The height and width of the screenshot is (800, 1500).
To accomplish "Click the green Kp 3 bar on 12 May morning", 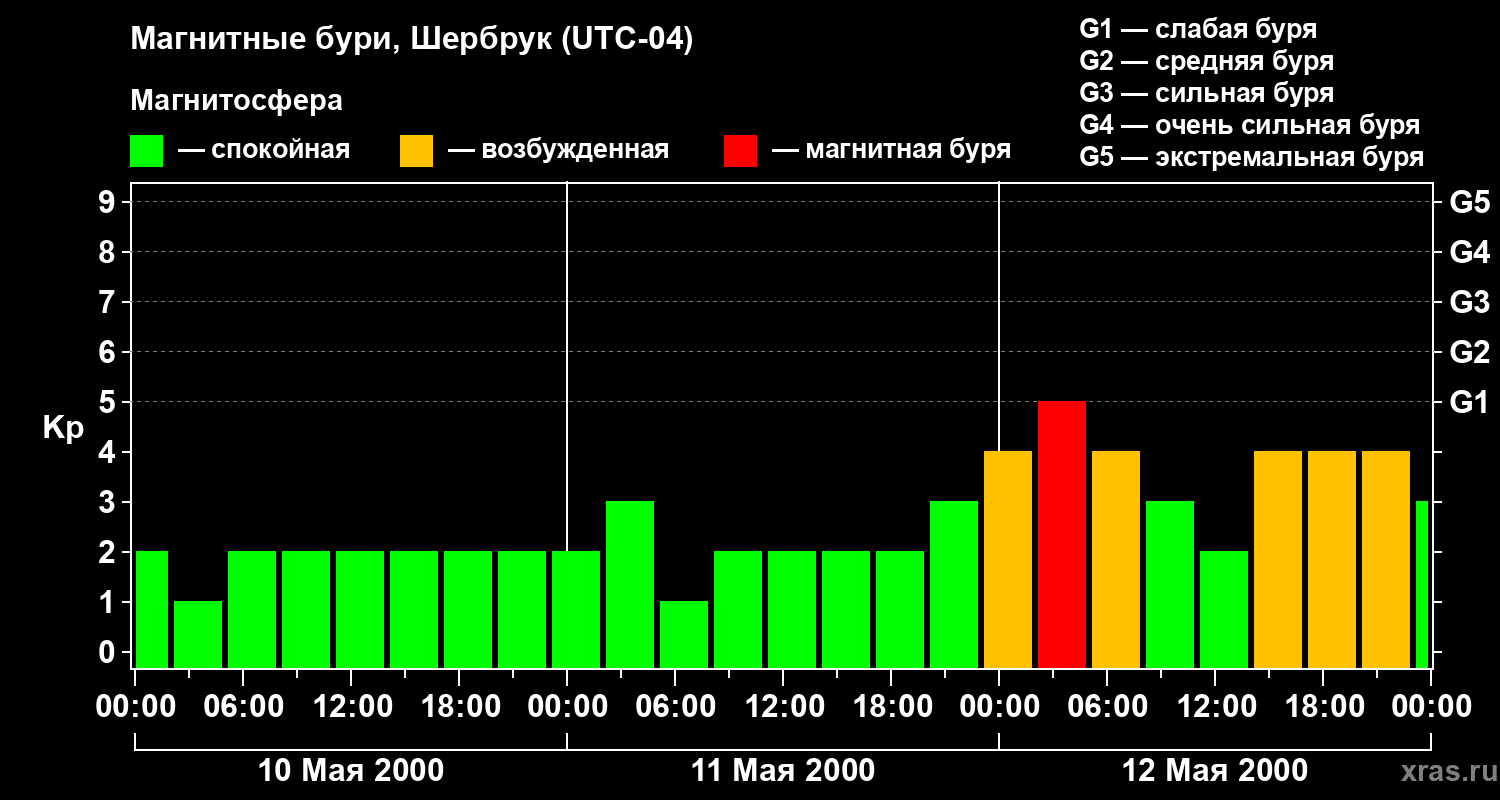I will [x=1170, y=584].
